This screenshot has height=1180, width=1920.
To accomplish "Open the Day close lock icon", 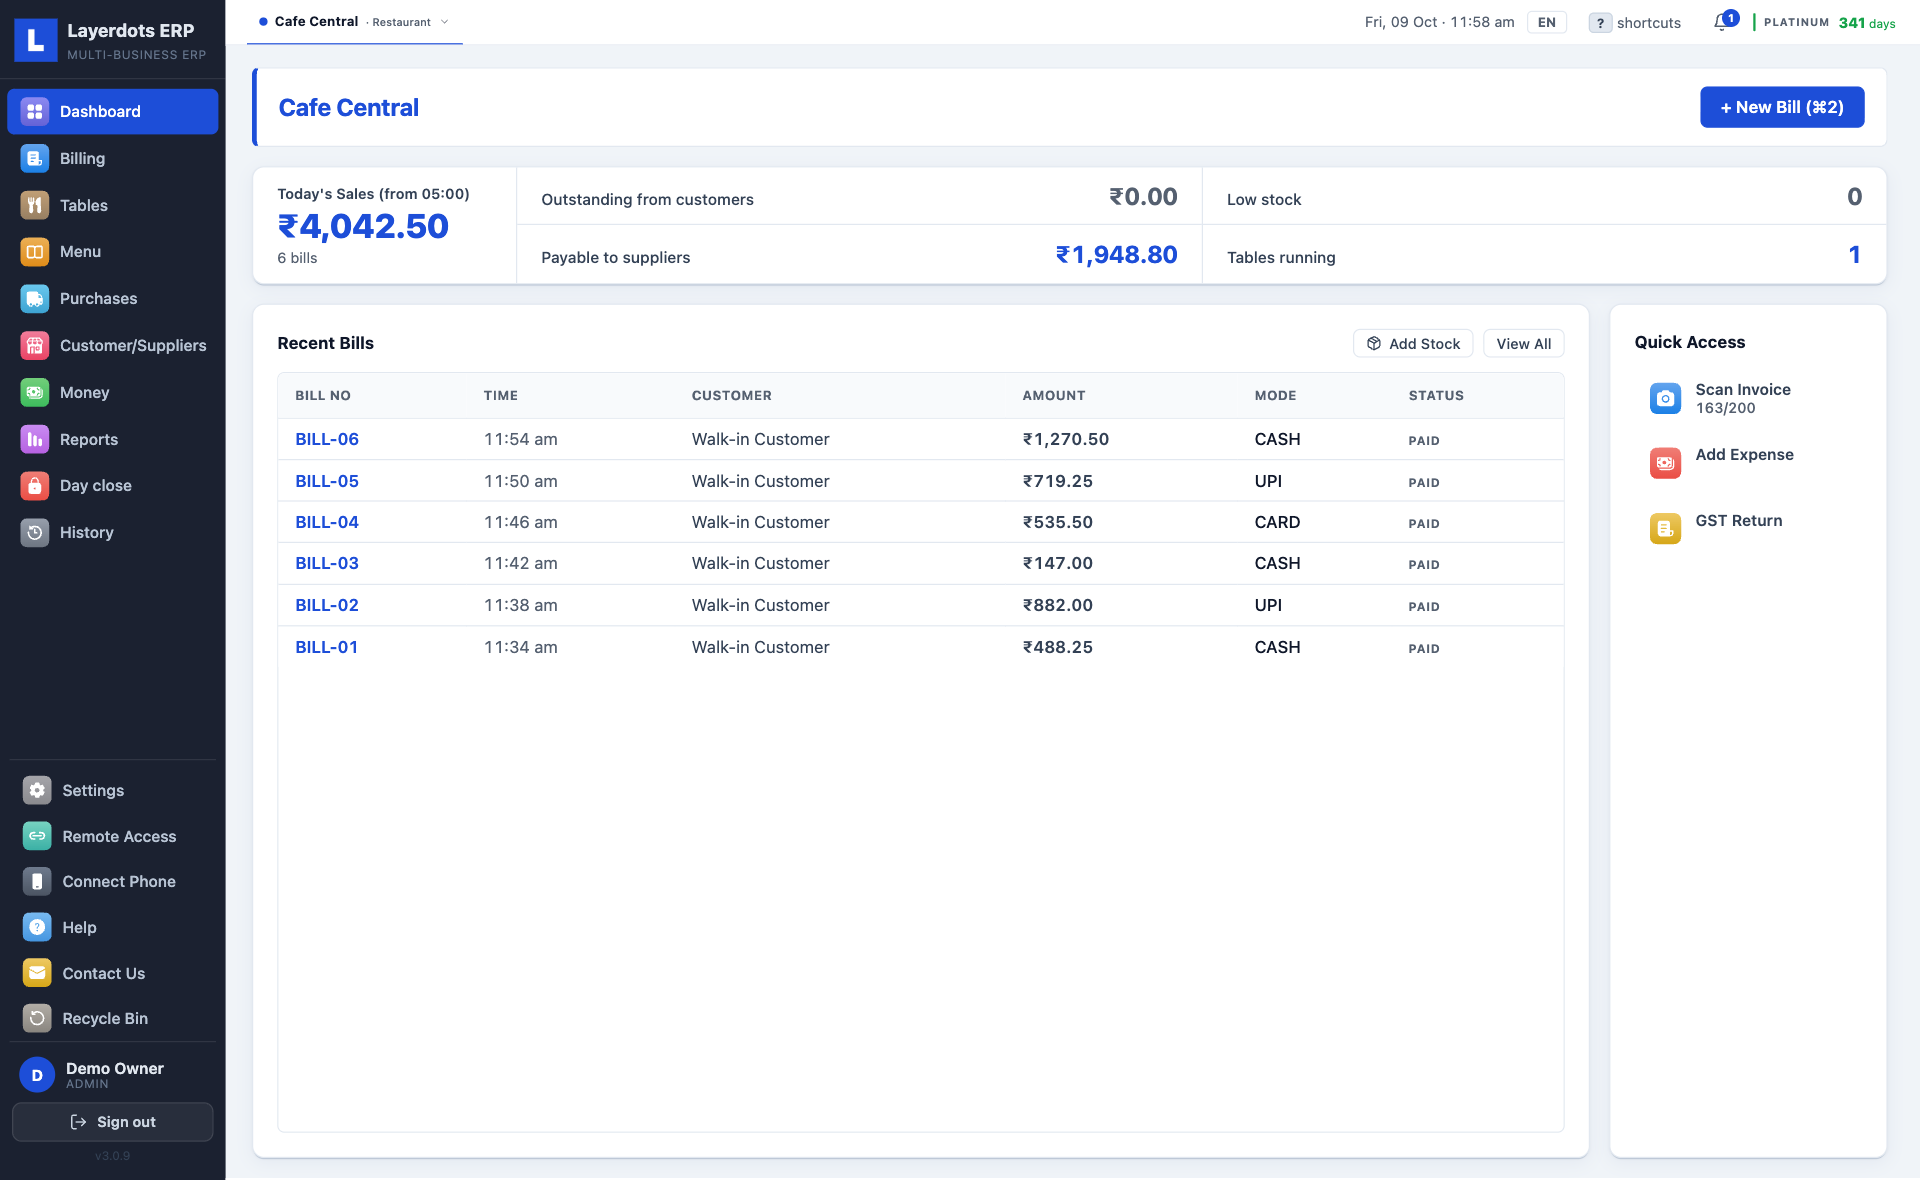I will point(35,485).
